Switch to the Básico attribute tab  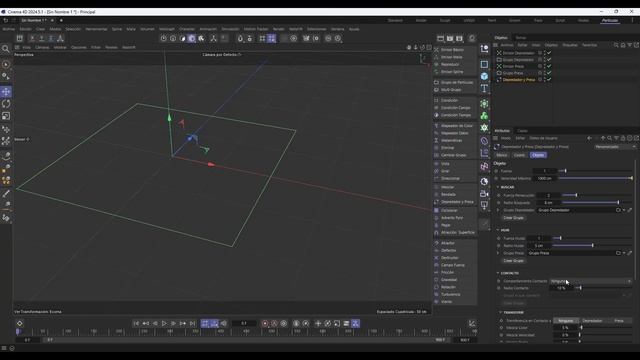[502, 155]
